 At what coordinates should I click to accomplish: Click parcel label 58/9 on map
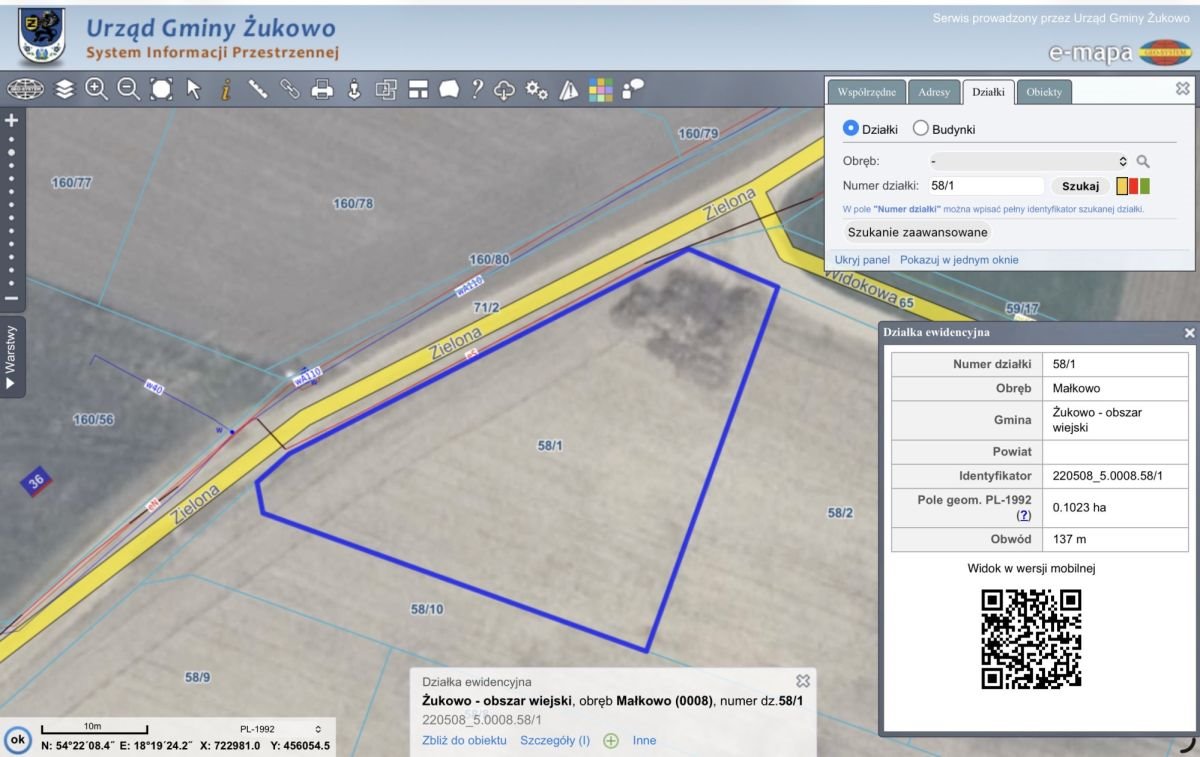click(x=198, y=677)
